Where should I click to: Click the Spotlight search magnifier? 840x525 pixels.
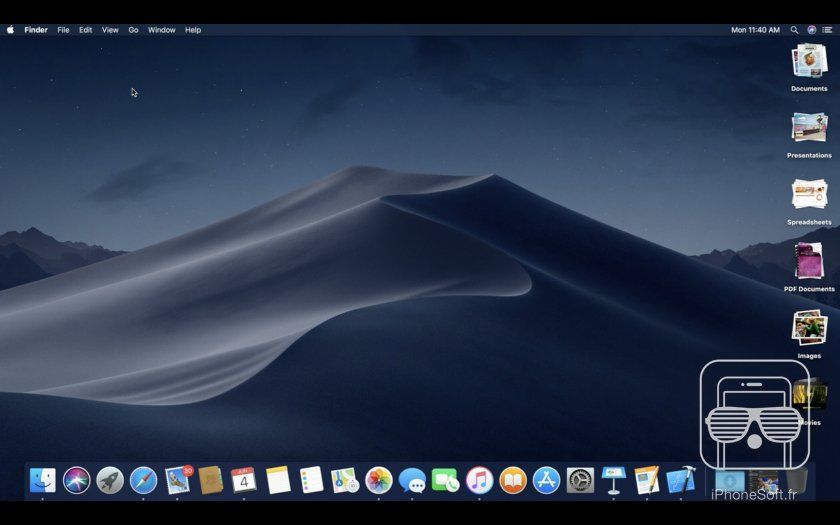click(x=794, y=30)
